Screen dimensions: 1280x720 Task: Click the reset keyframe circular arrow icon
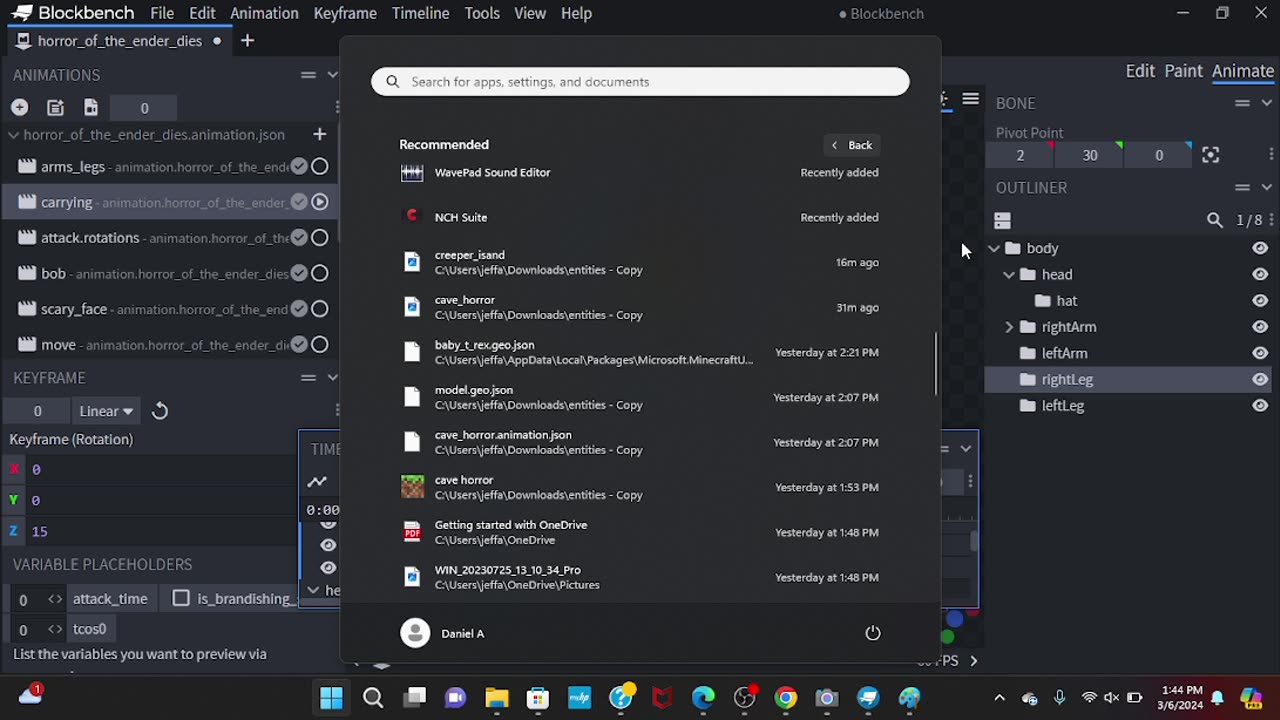(160, 411)
